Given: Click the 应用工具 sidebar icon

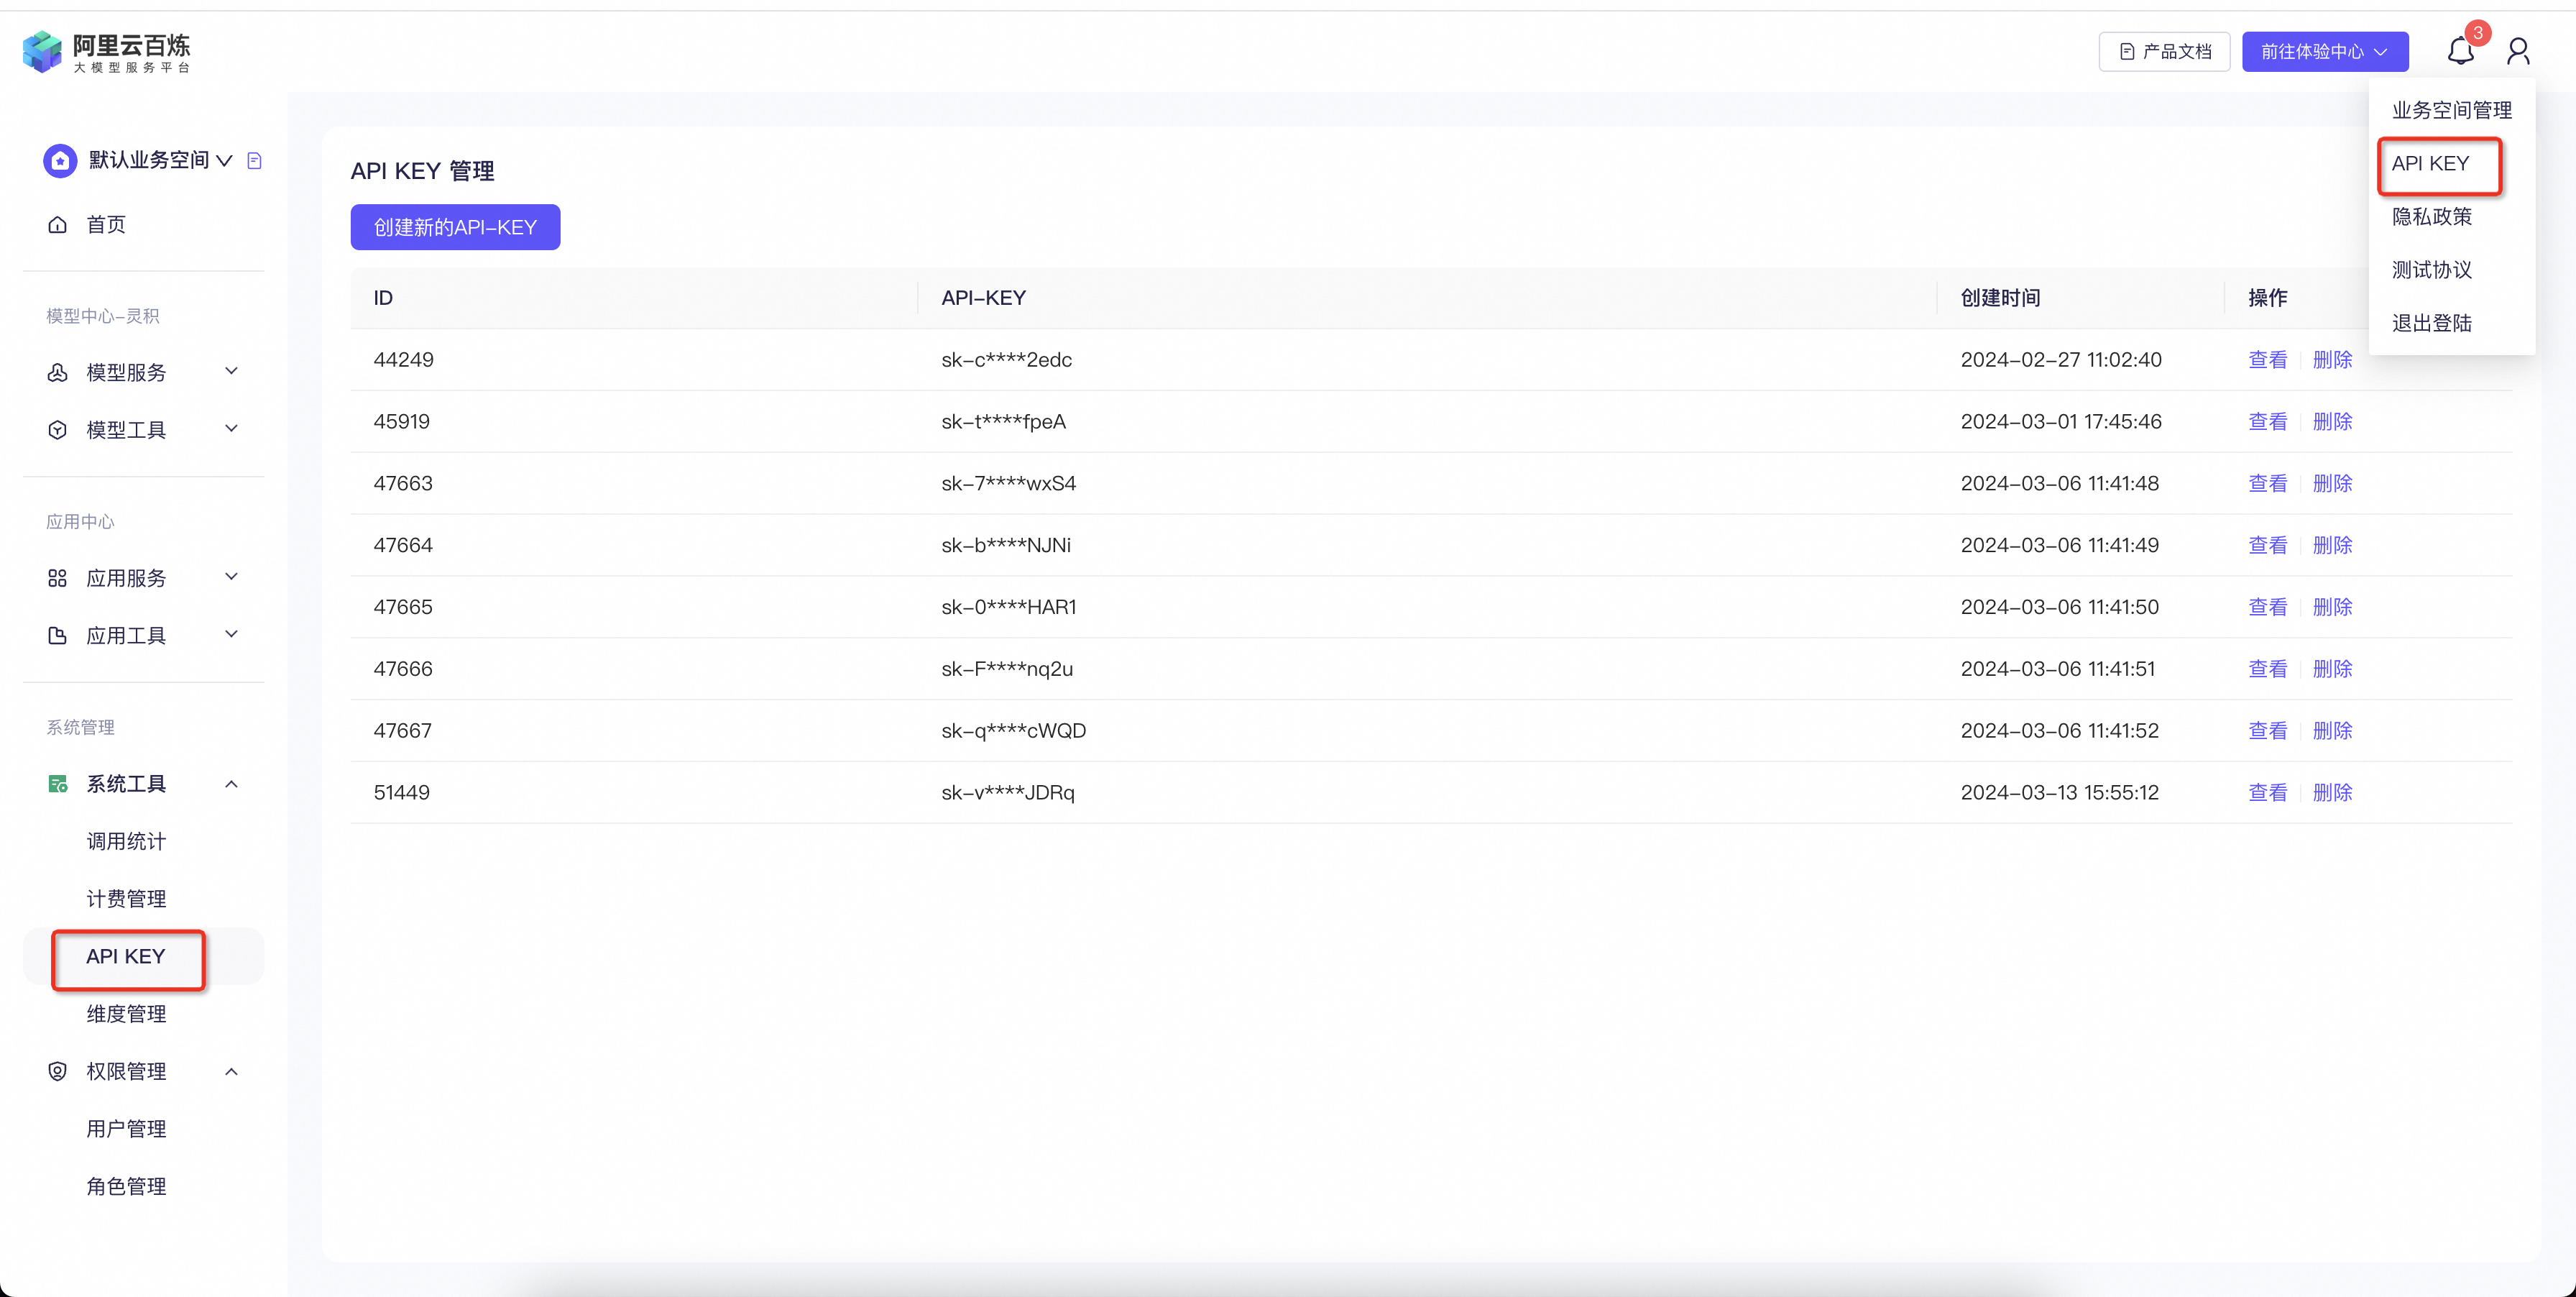Looking at the screenshot, I should click(x=58, y=635).
